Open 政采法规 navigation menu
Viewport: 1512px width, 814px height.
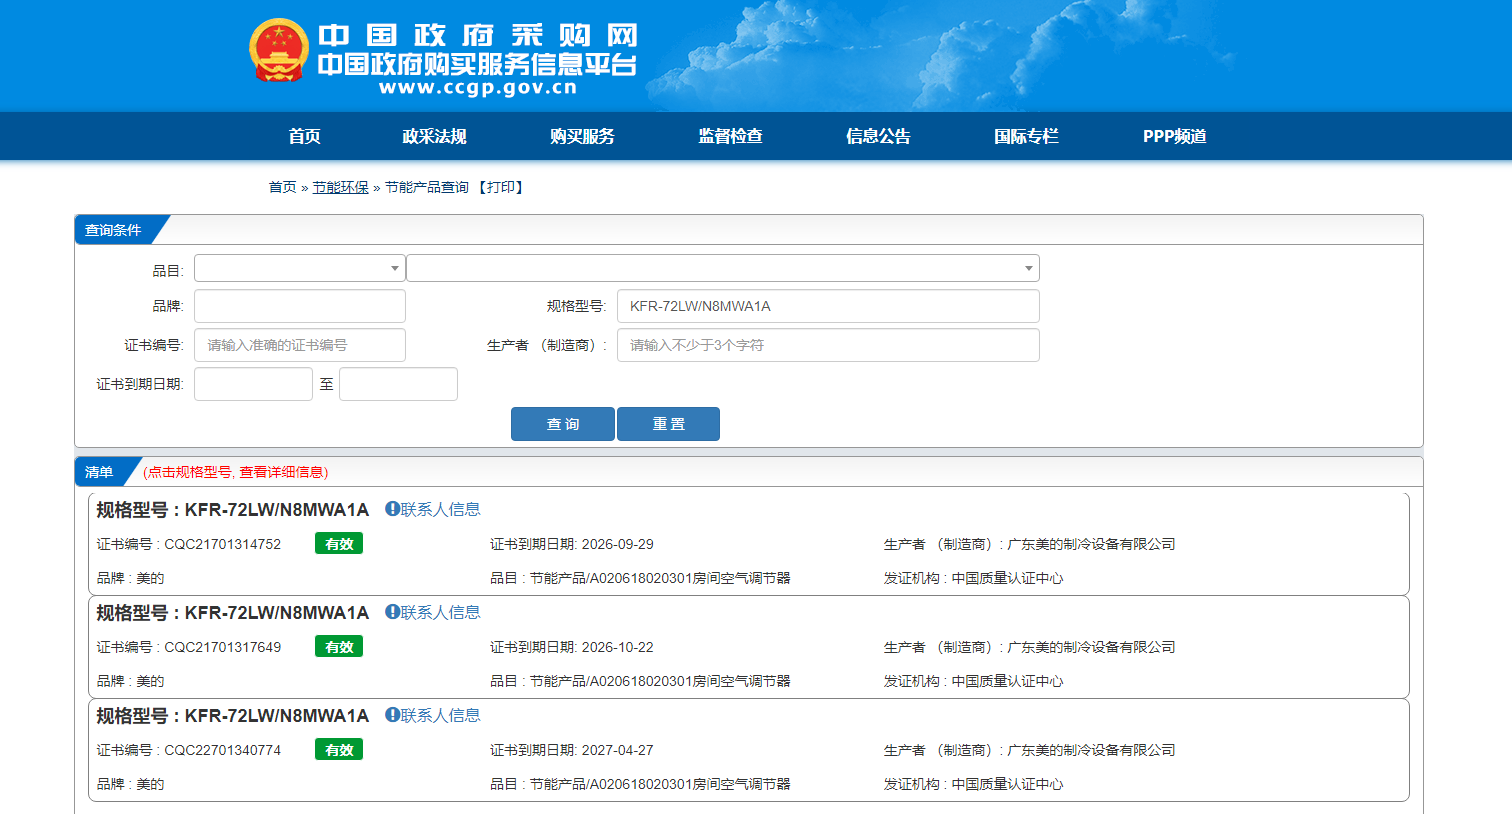point(434,136)
